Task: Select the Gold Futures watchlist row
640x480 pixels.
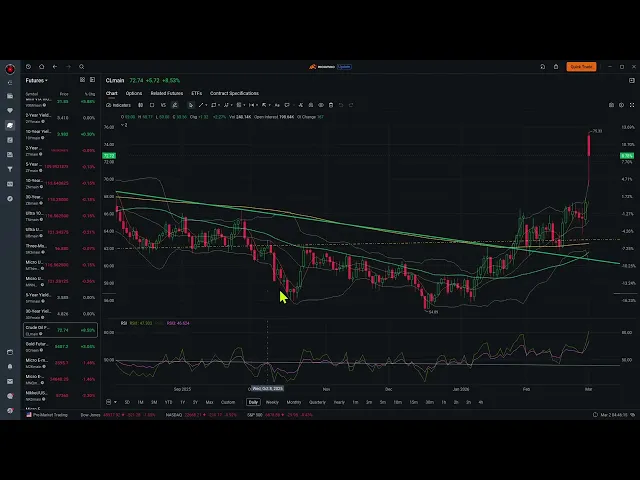Action: tap(60, 347)
